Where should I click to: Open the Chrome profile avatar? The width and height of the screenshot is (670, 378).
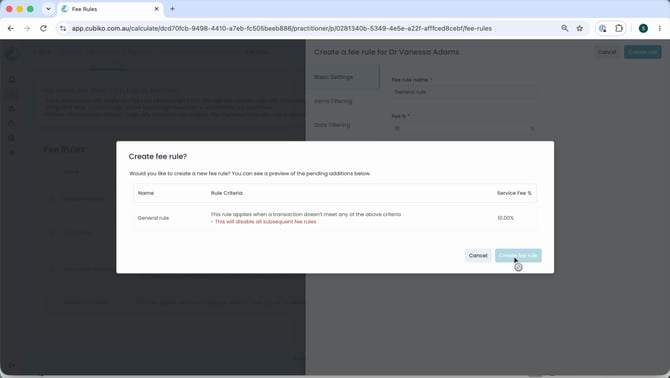coord(643,28)
